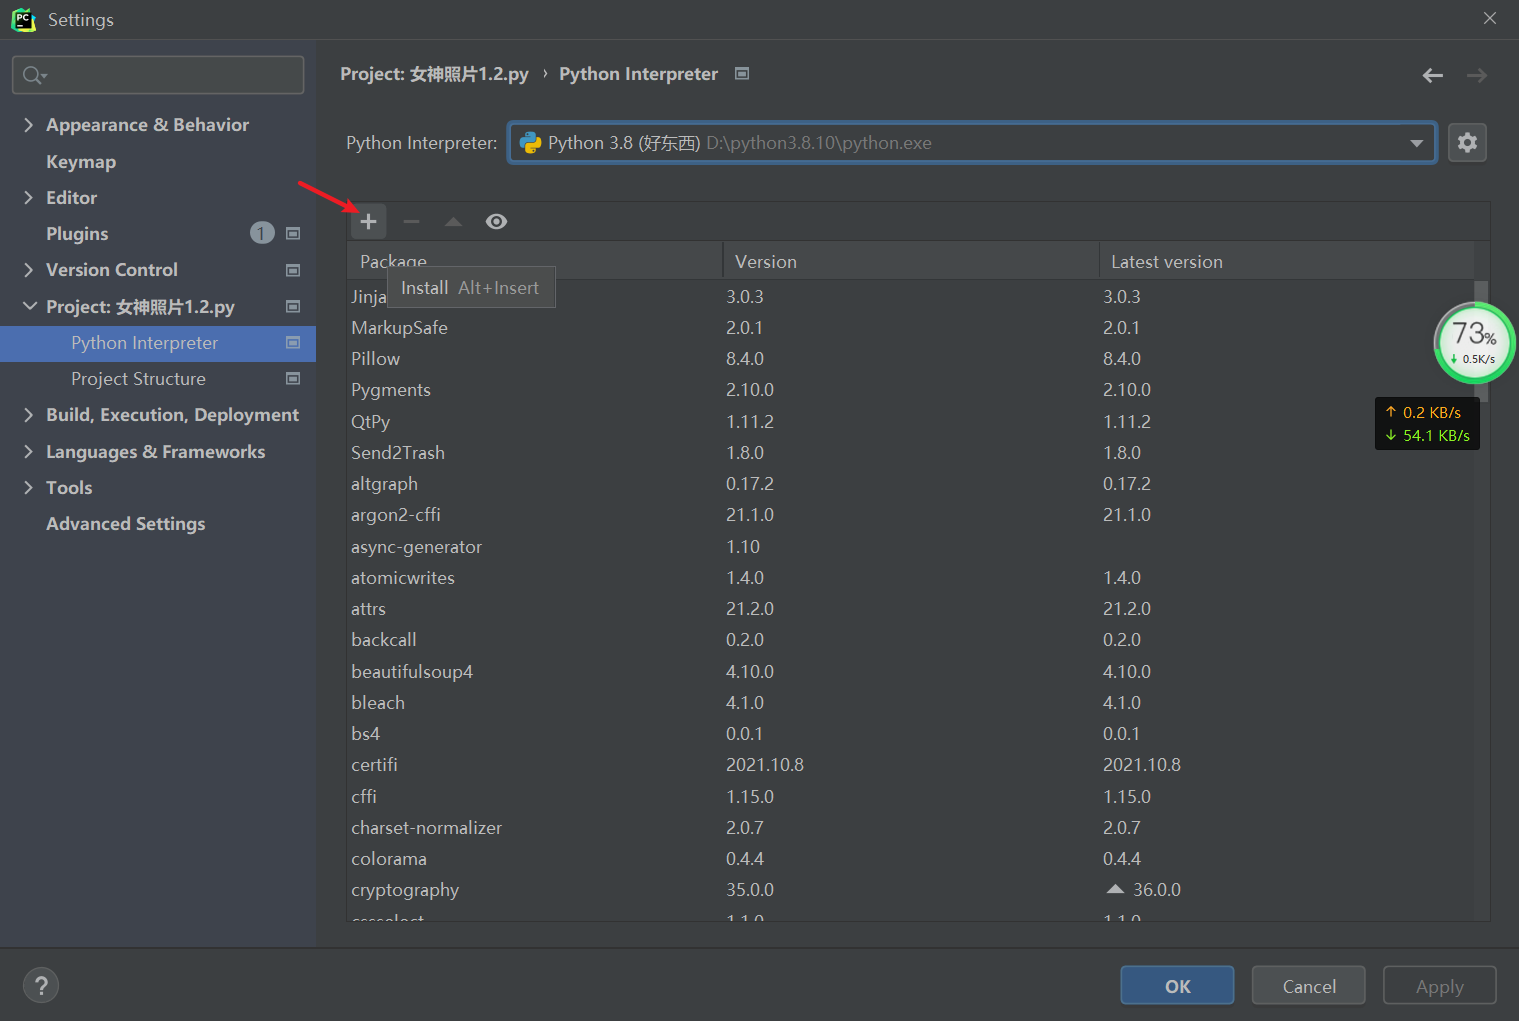This screenshot has height=1021, width=1519.
Task: Click the help question mark button
Action: pos(41,985)
